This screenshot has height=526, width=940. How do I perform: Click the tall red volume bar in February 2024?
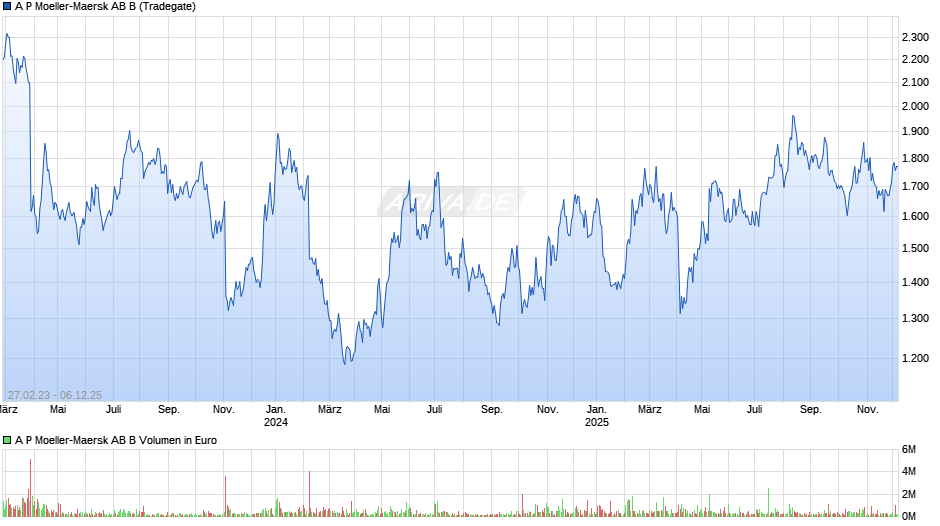click(309, 494)
